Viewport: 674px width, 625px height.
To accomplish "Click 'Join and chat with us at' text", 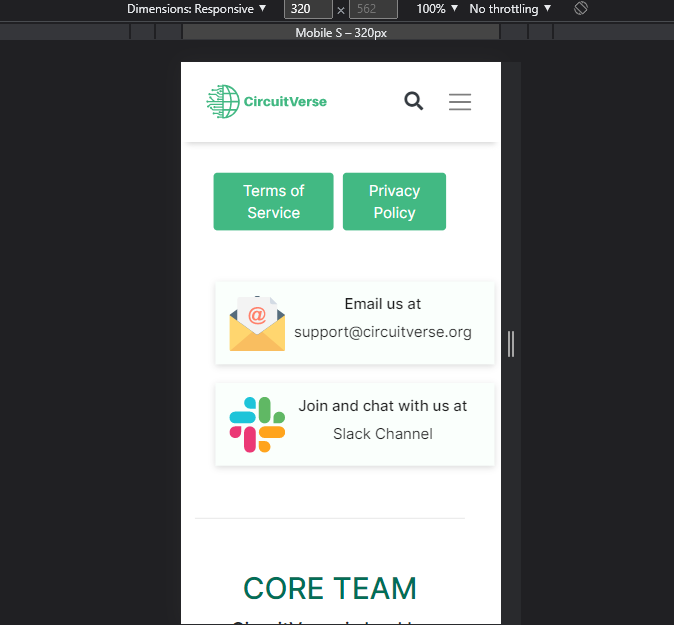I will (383, 406).
